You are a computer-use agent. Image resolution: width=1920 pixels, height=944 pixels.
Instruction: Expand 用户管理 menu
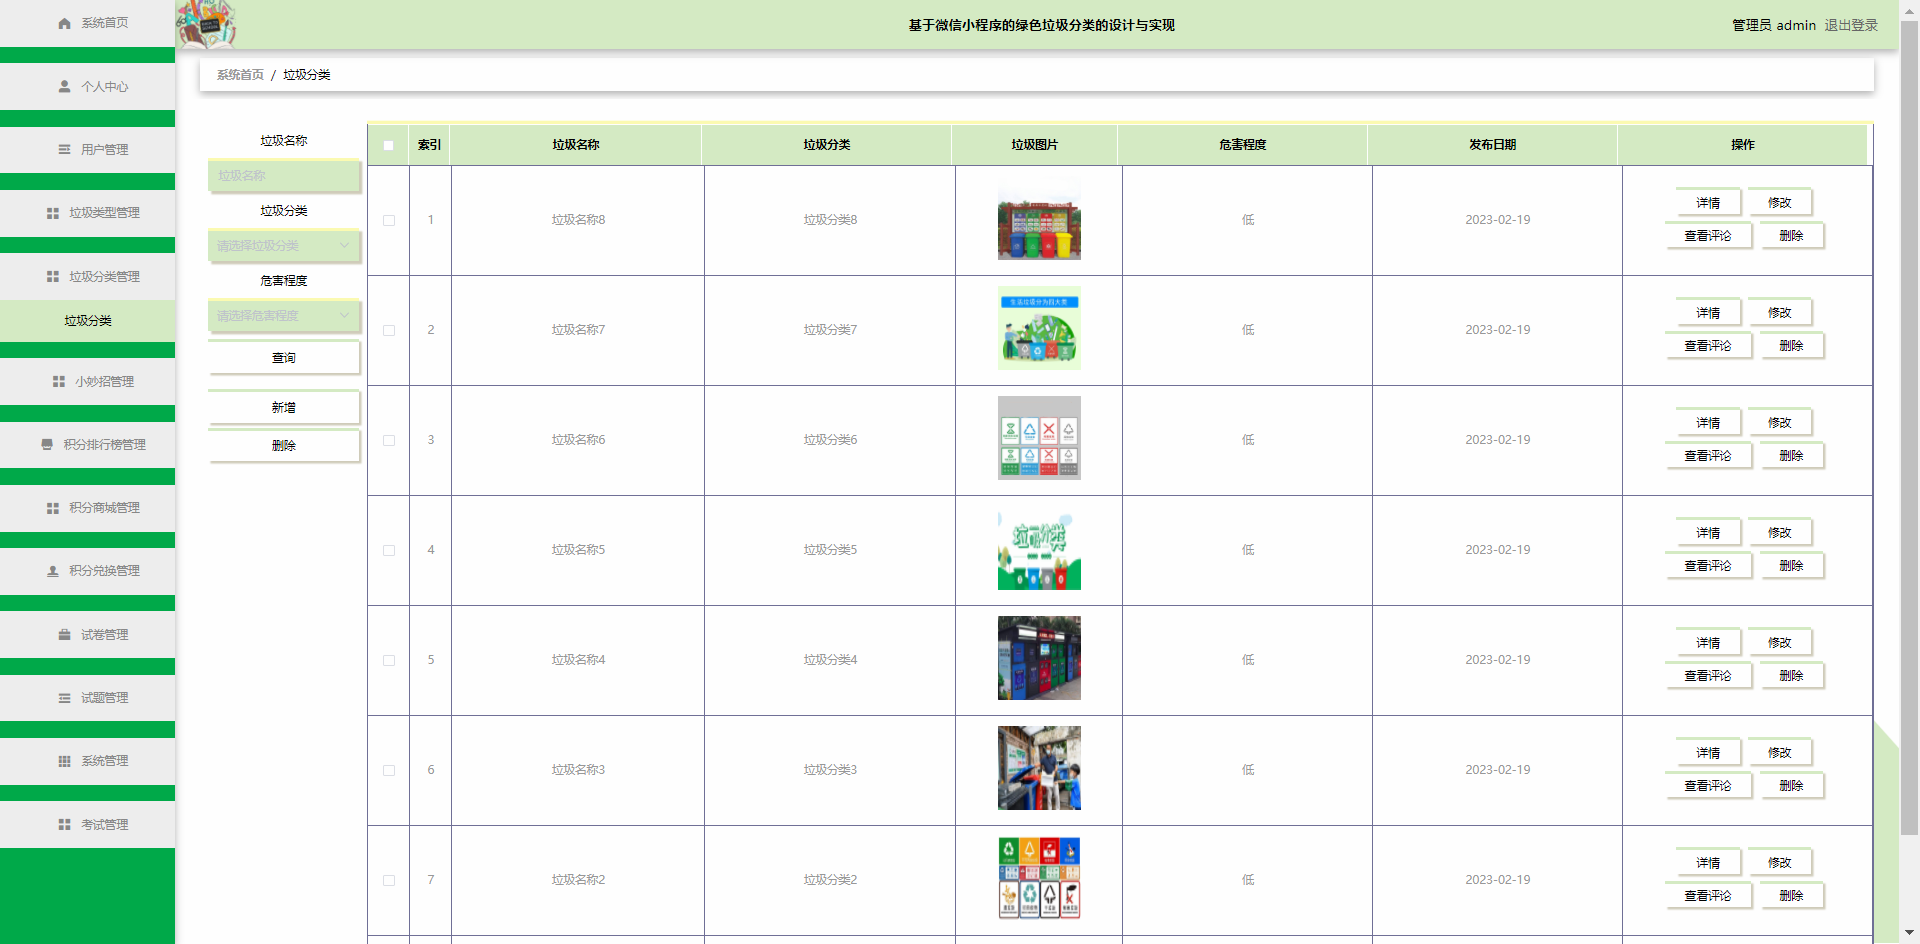point(88,150)
